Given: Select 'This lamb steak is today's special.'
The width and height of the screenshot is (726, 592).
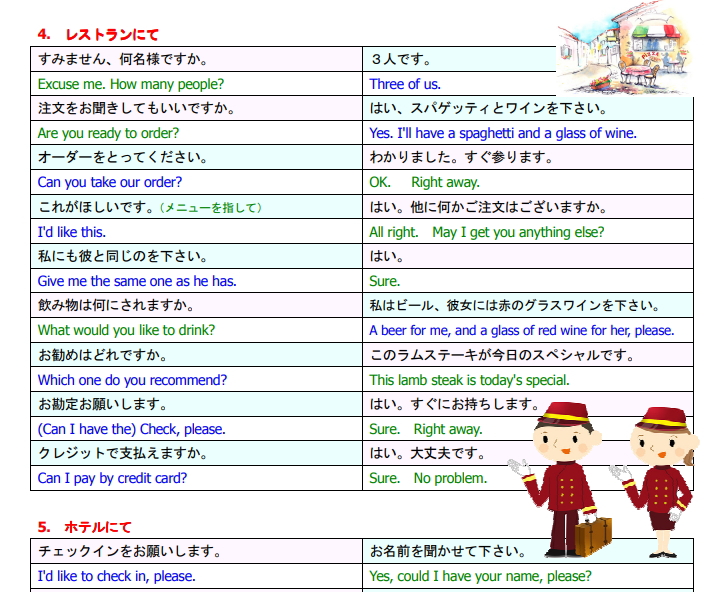Looking at the screenshot, I should pyautogui.click(x=469, y=380).
